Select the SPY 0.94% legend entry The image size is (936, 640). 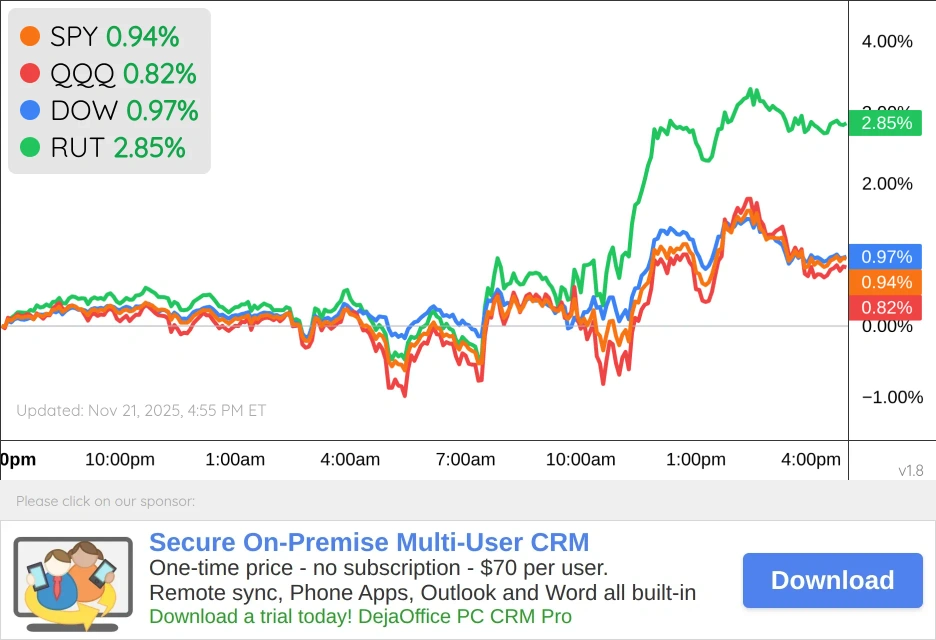point(114,37)
